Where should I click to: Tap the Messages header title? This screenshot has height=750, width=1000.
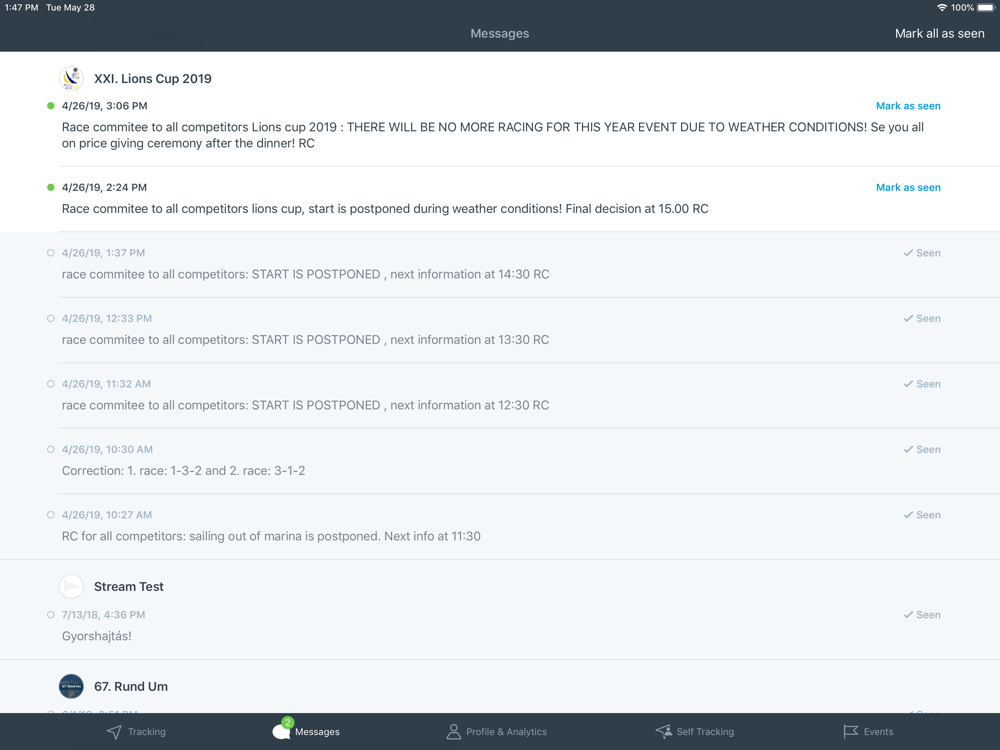point(500,34)
